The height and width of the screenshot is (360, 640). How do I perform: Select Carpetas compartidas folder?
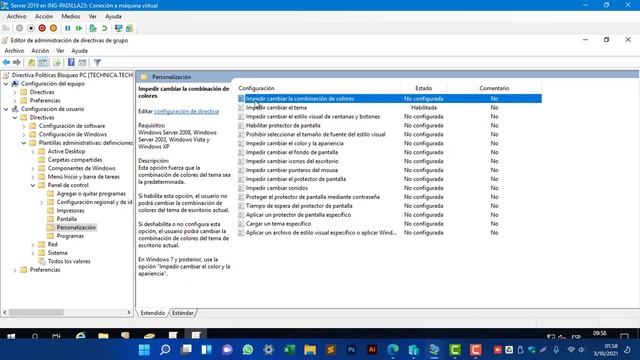tap(75, 160)
